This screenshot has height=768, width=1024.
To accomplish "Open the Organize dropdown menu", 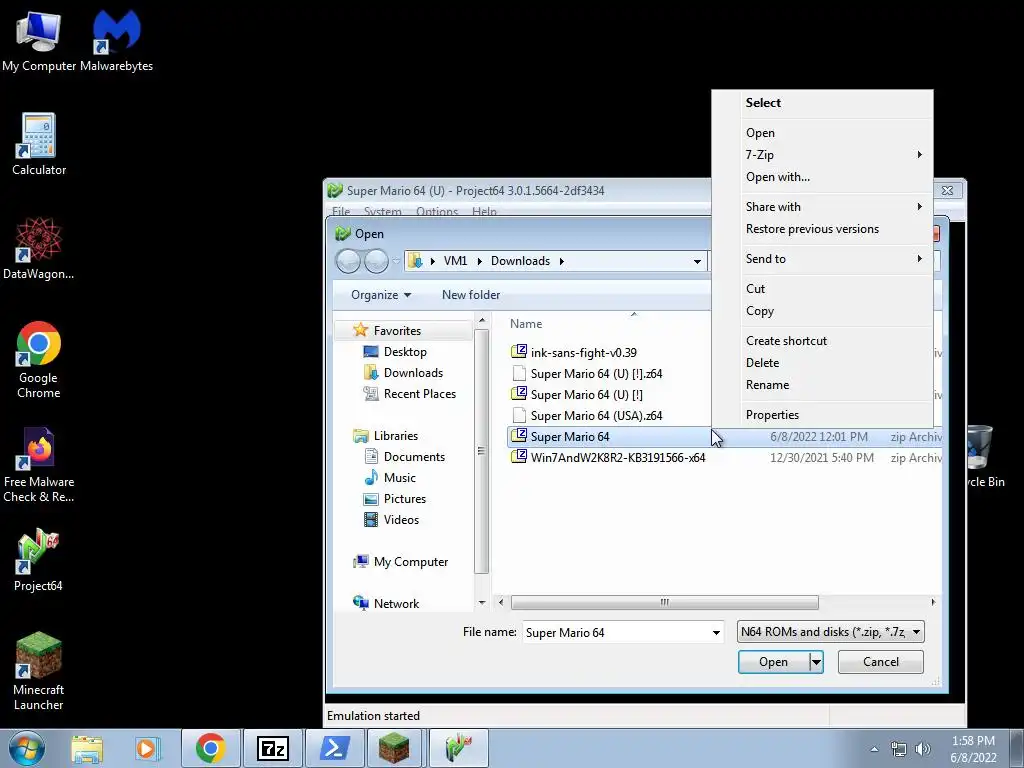I will tap(381, 295).
